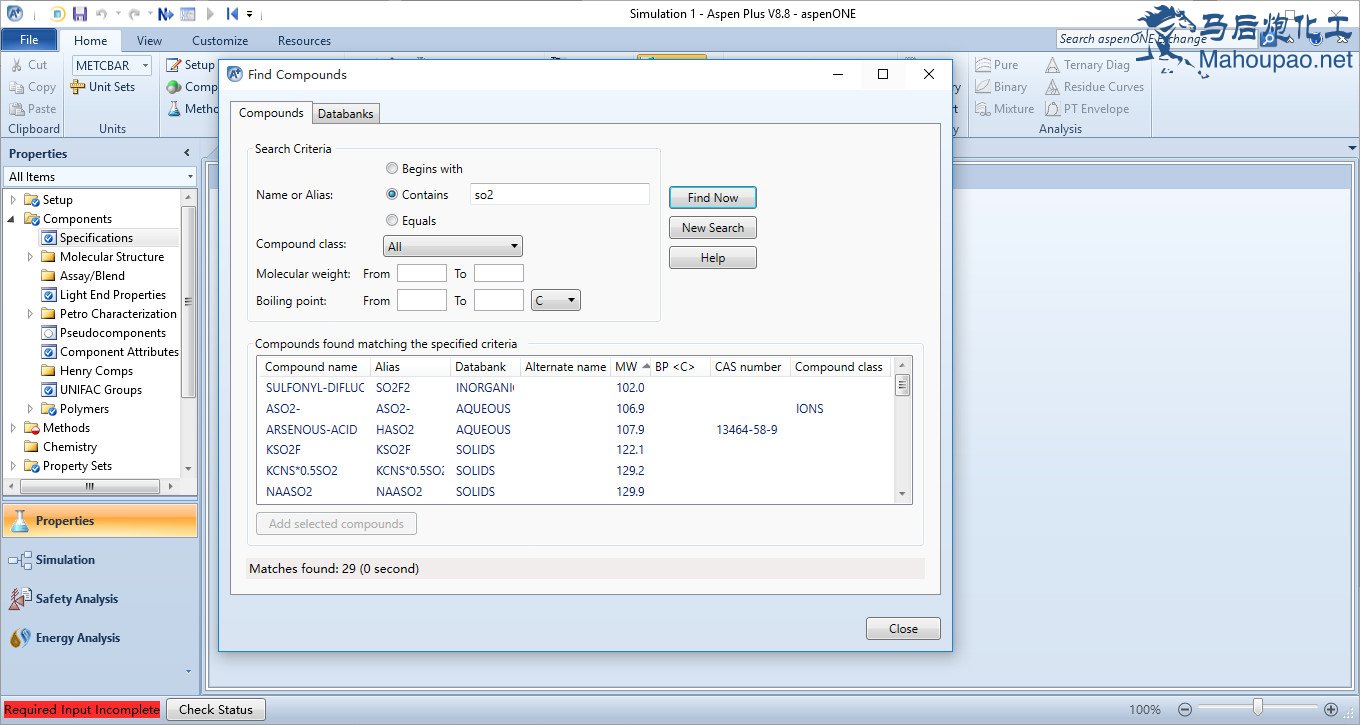
Task: Click the Name or Alias text field
Action: [560, 195]
